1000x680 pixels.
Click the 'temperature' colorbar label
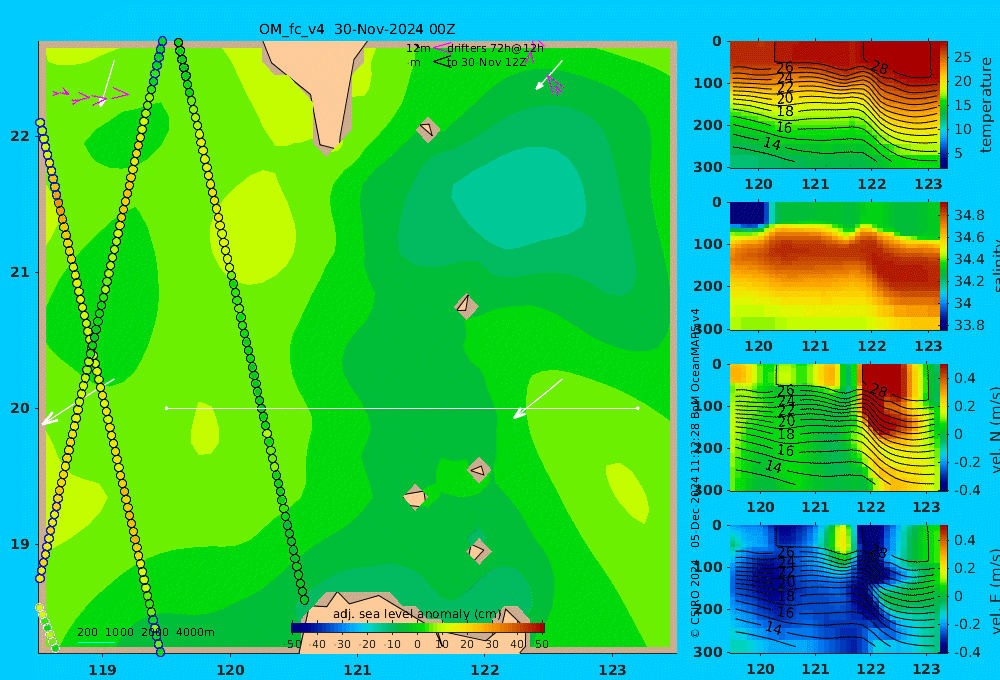tap(986, 105)
